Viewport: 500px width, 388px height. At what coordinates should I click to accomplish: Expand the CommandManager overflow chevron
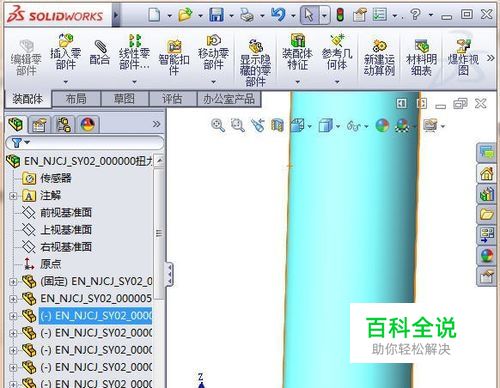tap(490, 58)
